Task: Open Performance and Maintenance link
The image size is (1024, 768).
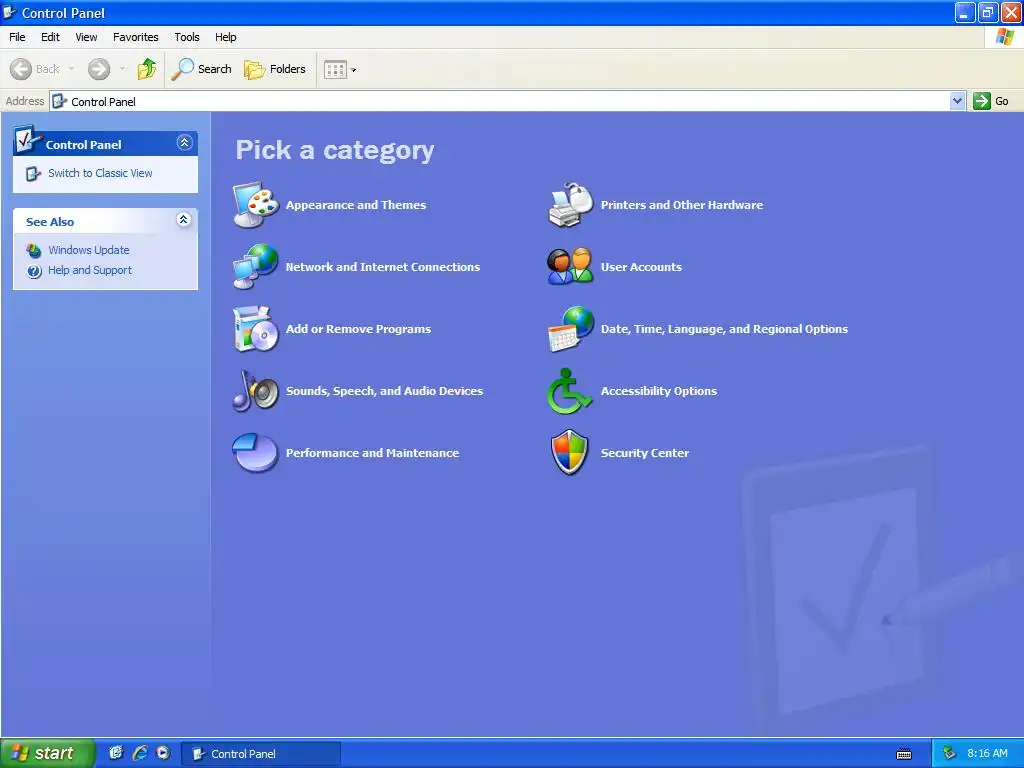Action: (x=372, y=453)
